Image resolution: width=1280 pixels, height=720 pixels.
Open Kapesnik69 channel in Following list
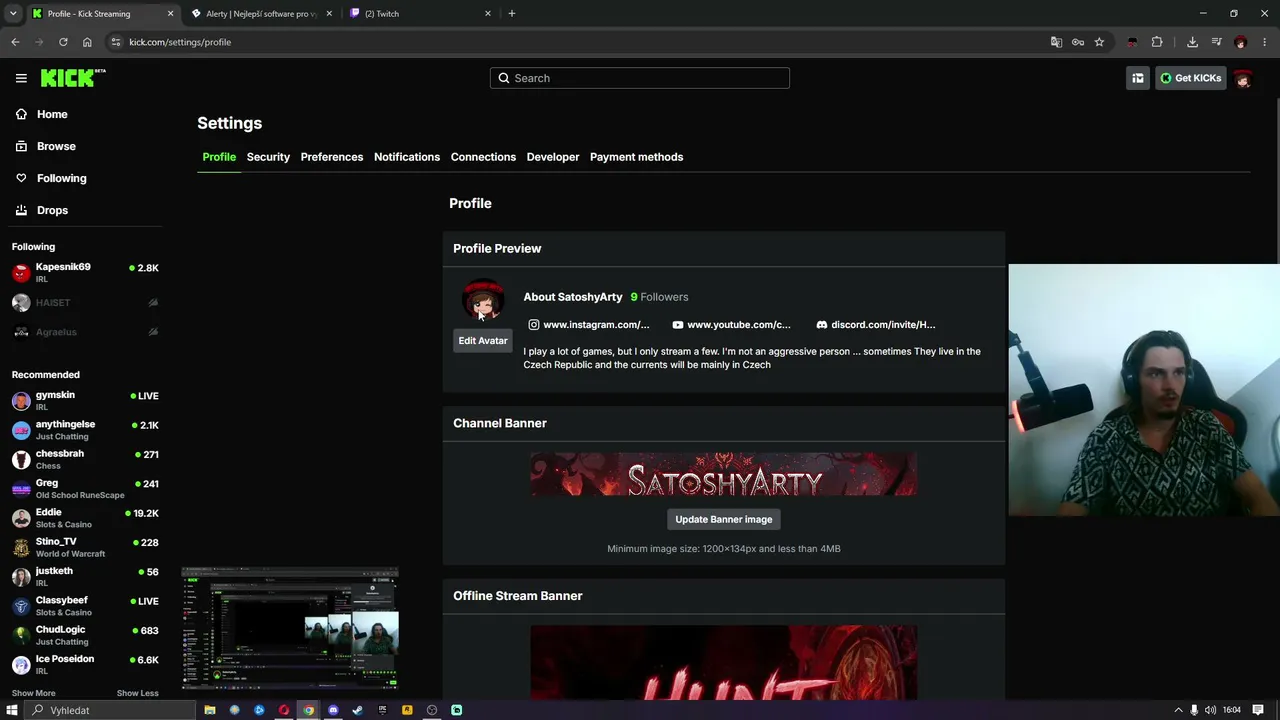[x=85, y=272]
